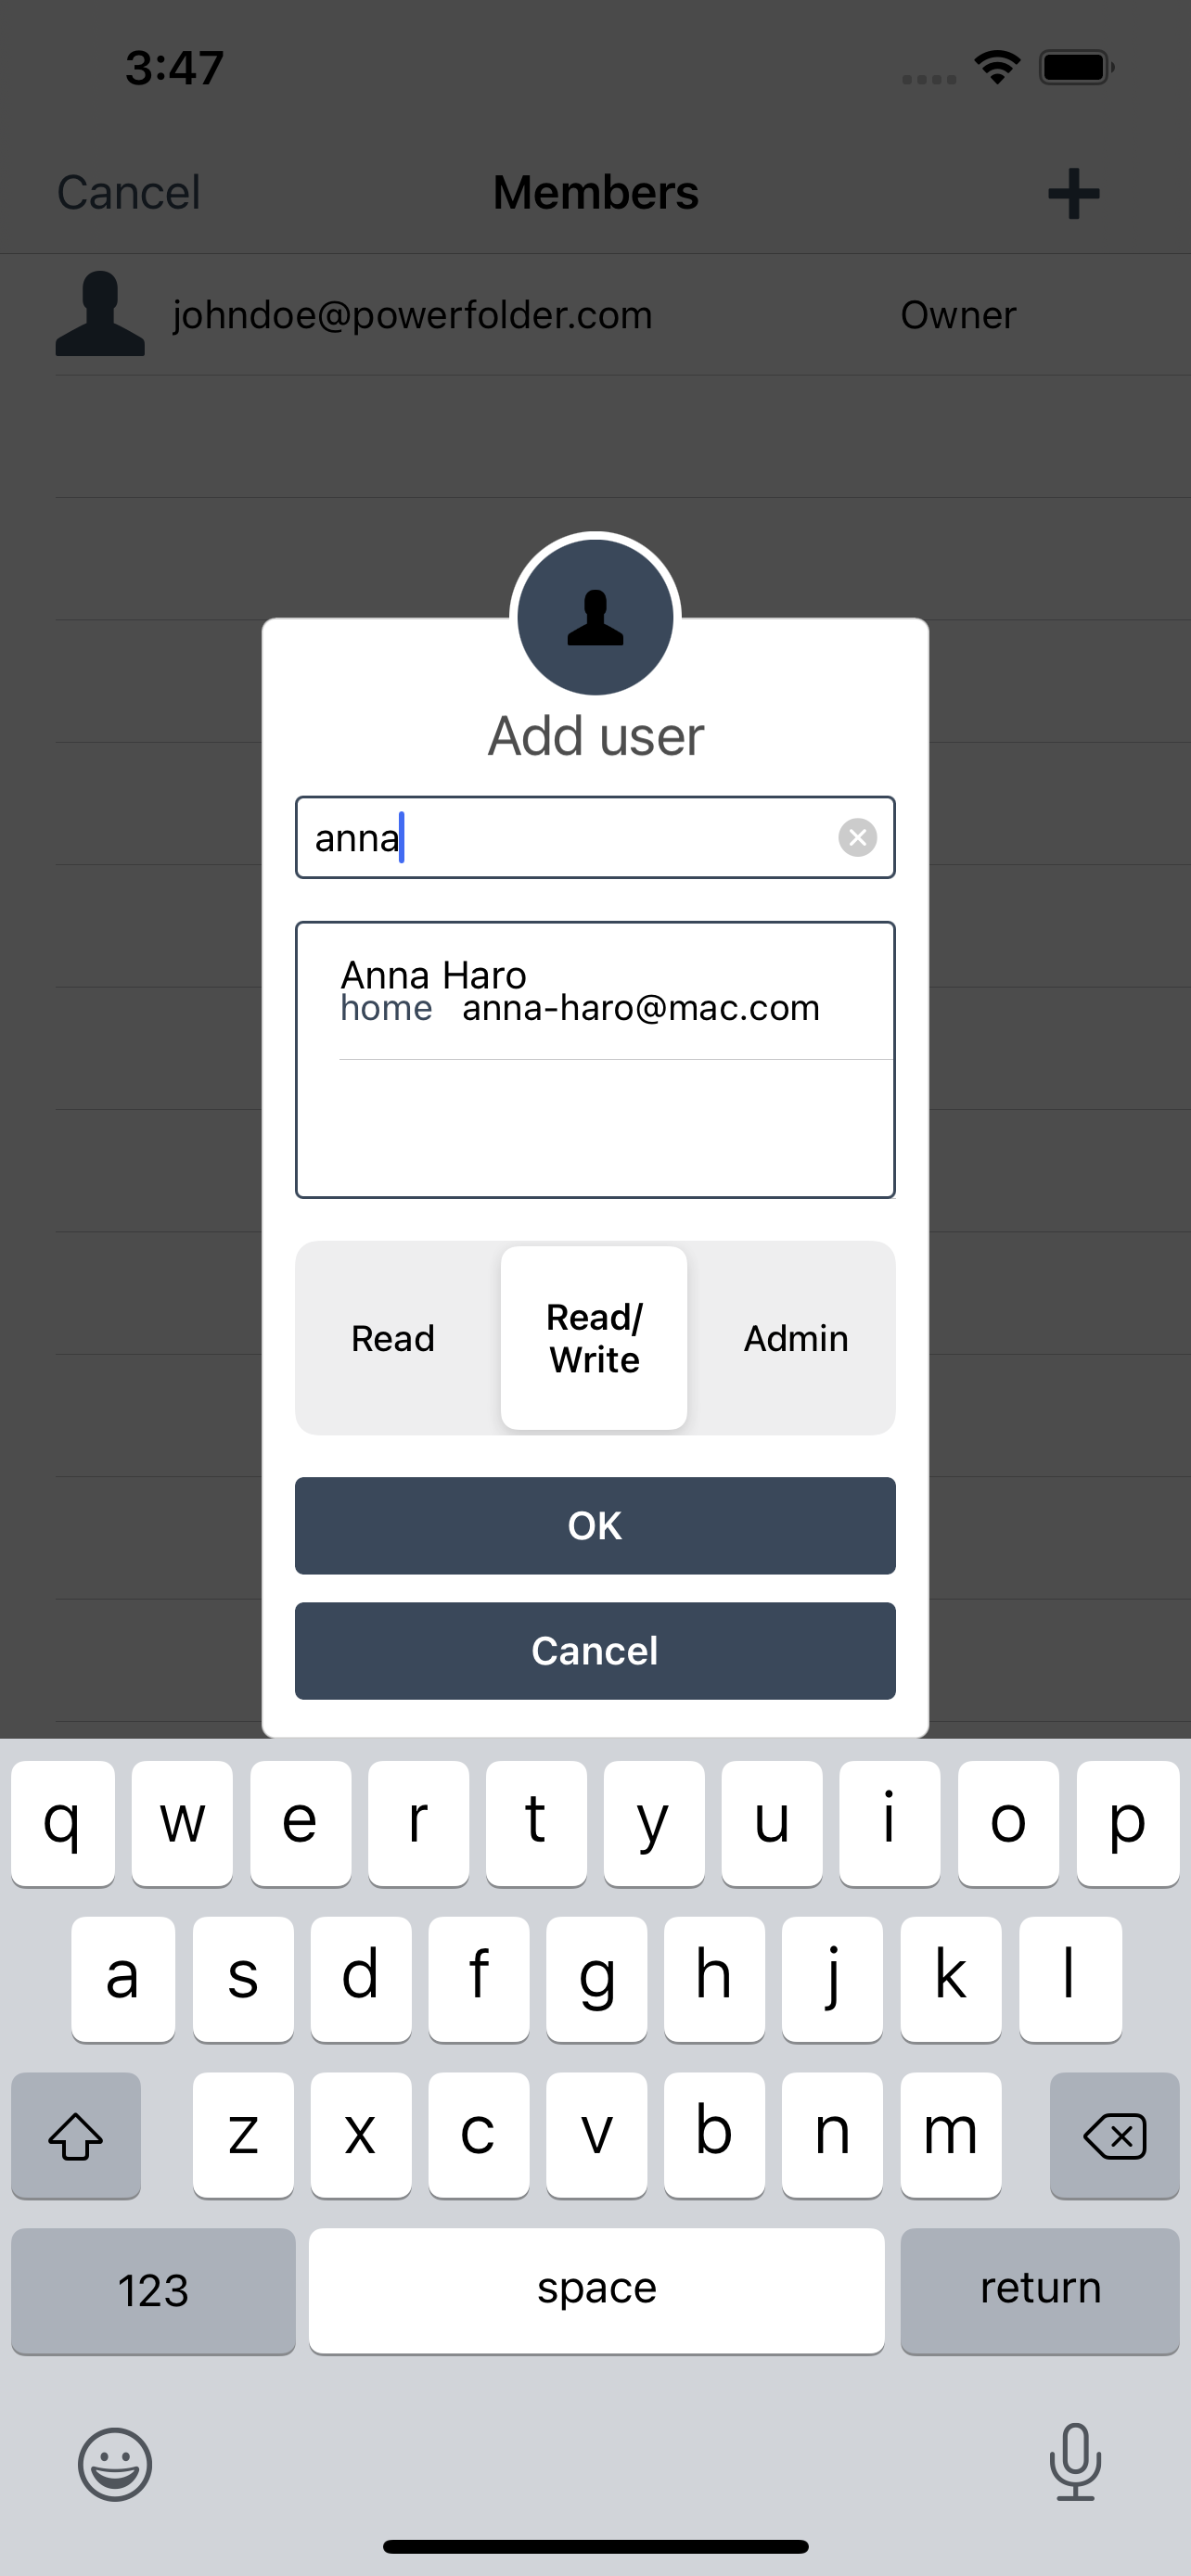
Task: Tap johndoe's profile silhouette icon
Action: click(x=100, y=314)
